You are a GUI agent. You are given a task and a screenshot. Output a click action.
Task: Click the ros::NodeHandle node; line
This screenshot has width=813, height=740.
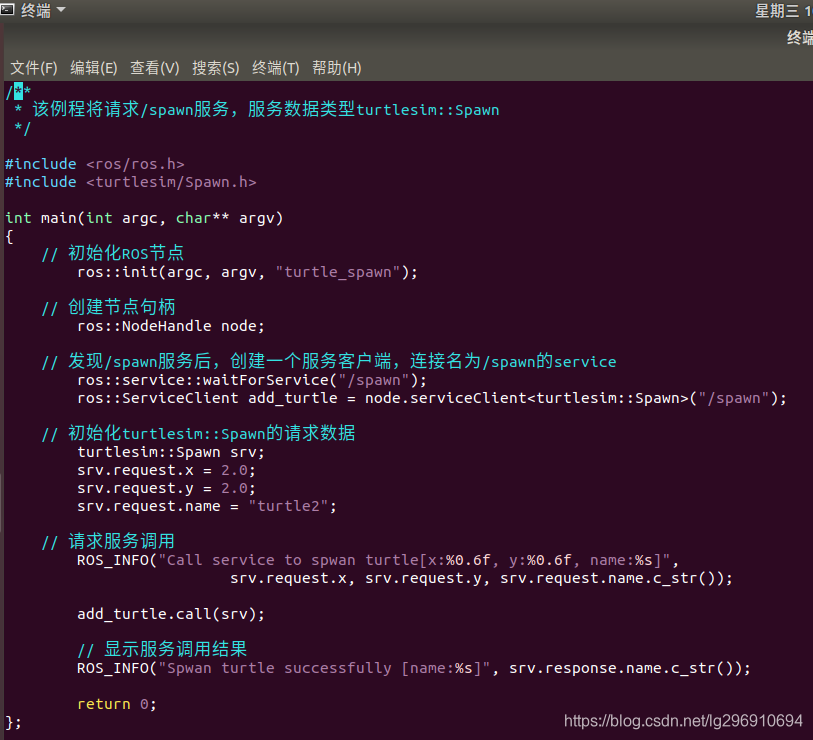171,326
